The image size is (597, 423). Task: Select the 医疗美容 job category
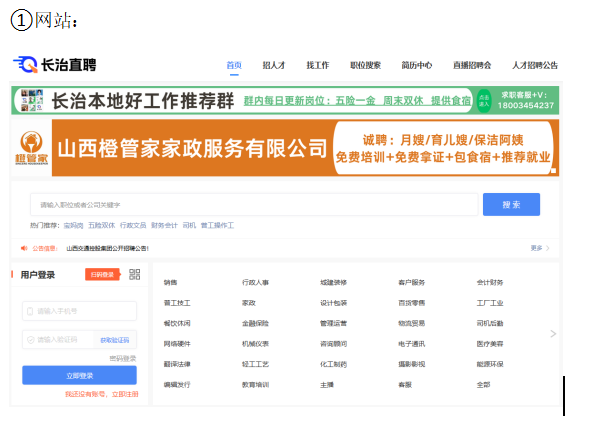point(490,344)
